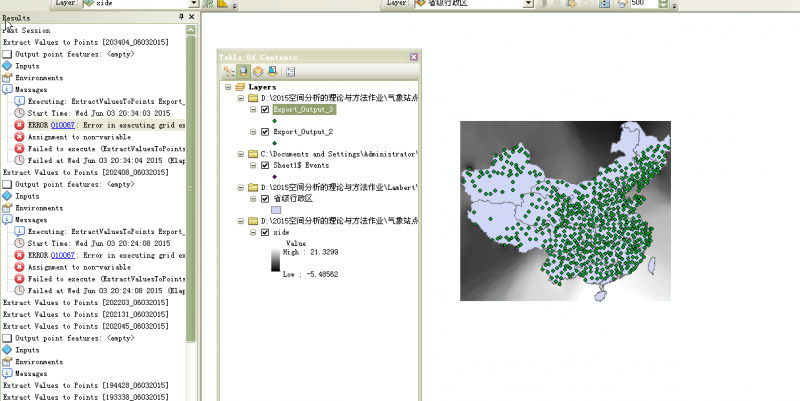
Task: Toggle visibility of Export_Output_2 layer
Action: (x=265, y=132)
